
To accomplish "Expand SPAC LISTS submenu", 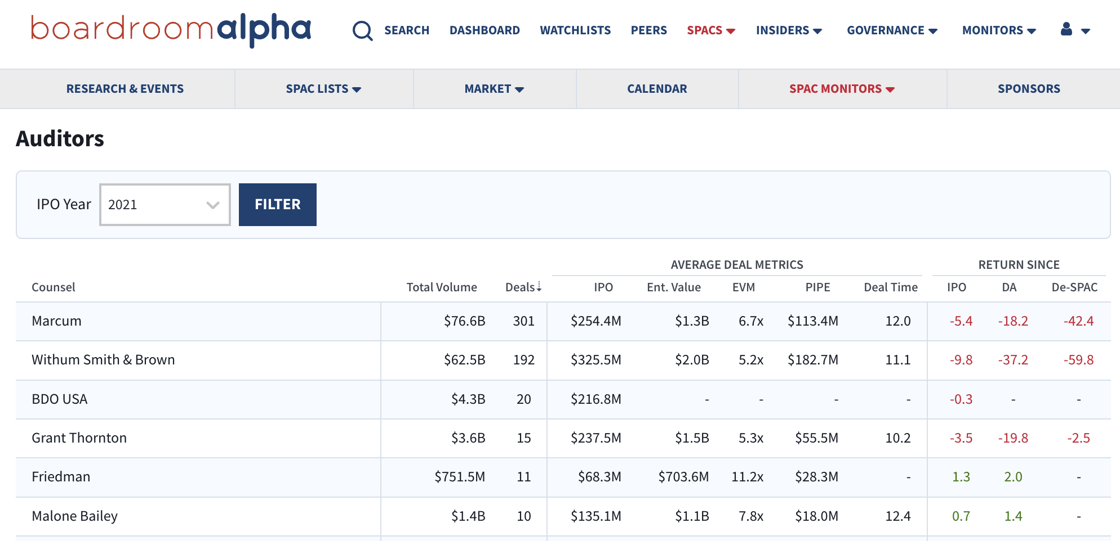I will [x=324, y=89].
